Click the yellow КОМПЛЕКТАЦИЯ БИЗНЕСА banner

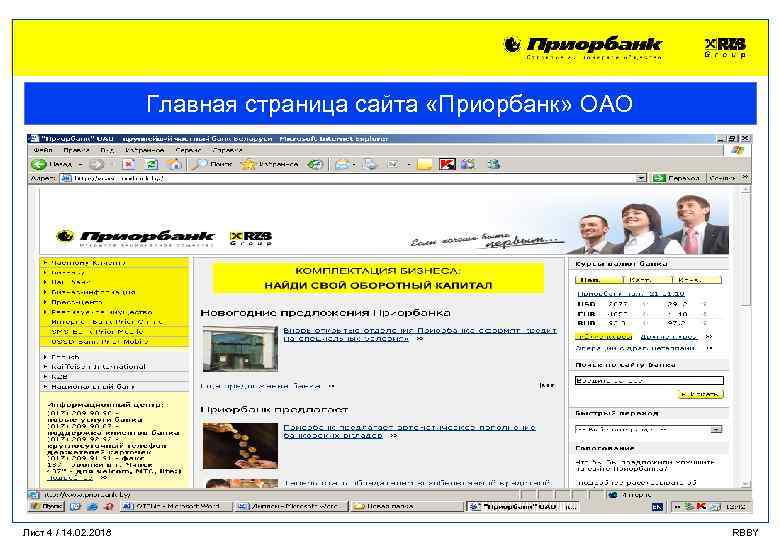pyautogui.click(x=378, y=278)
